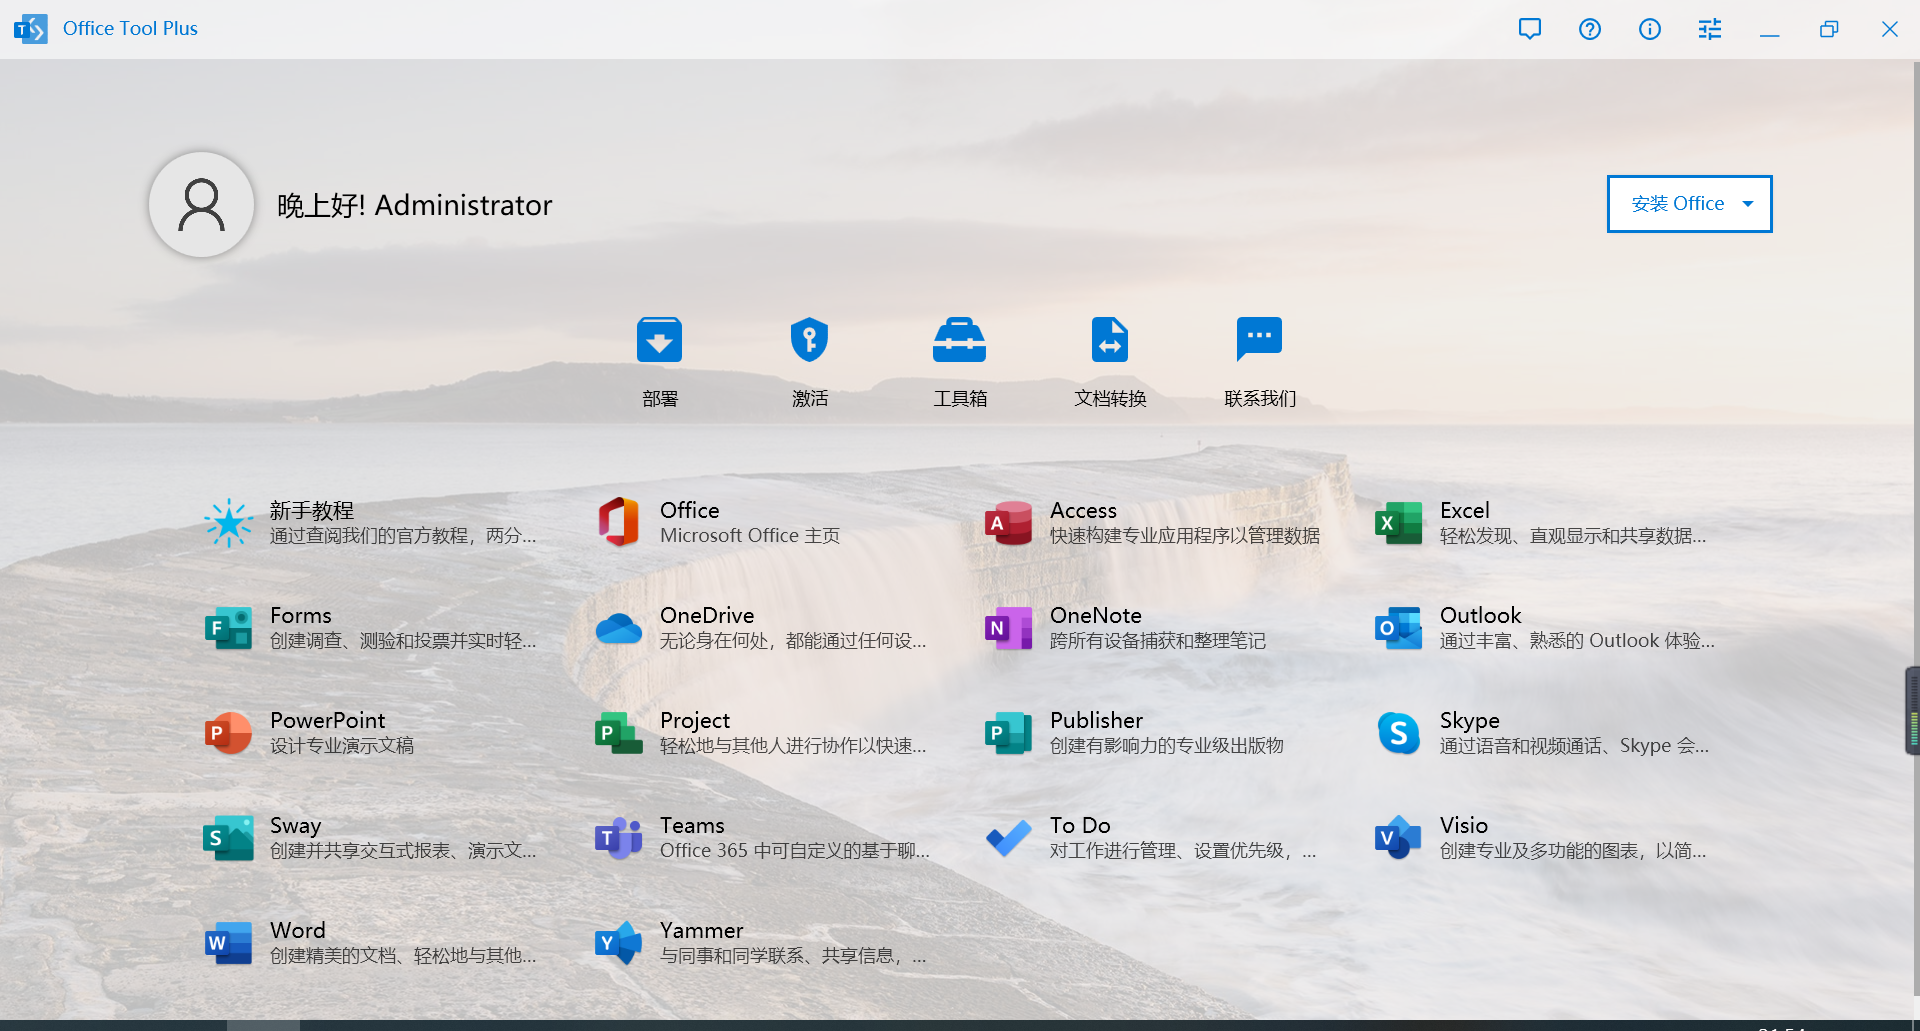
Task: Click the Administrator user avatar
Action: 201,205
